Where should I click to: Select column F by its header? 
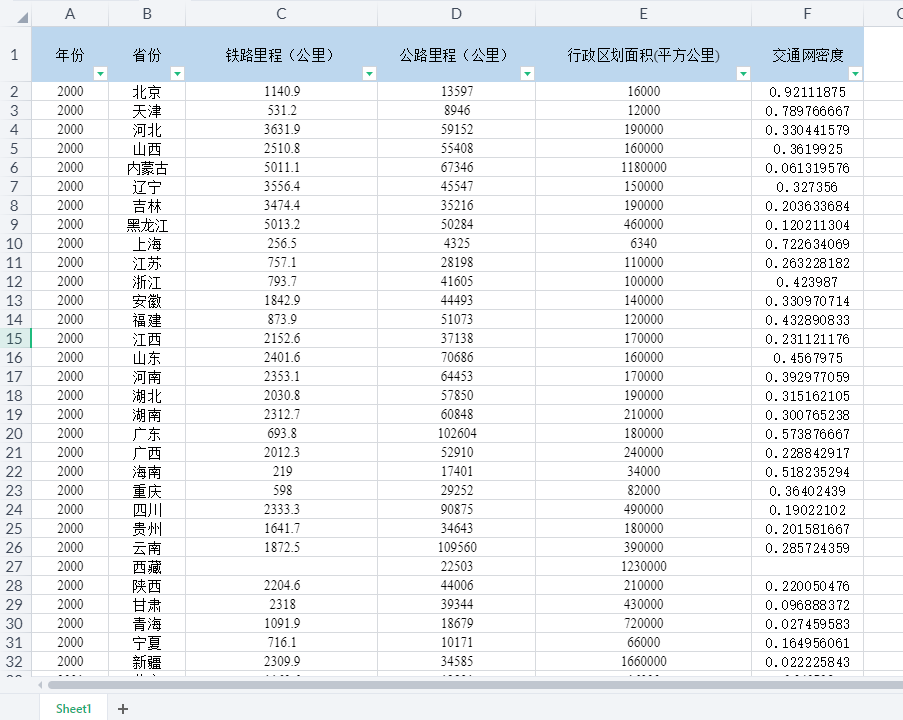pos(807,13)
